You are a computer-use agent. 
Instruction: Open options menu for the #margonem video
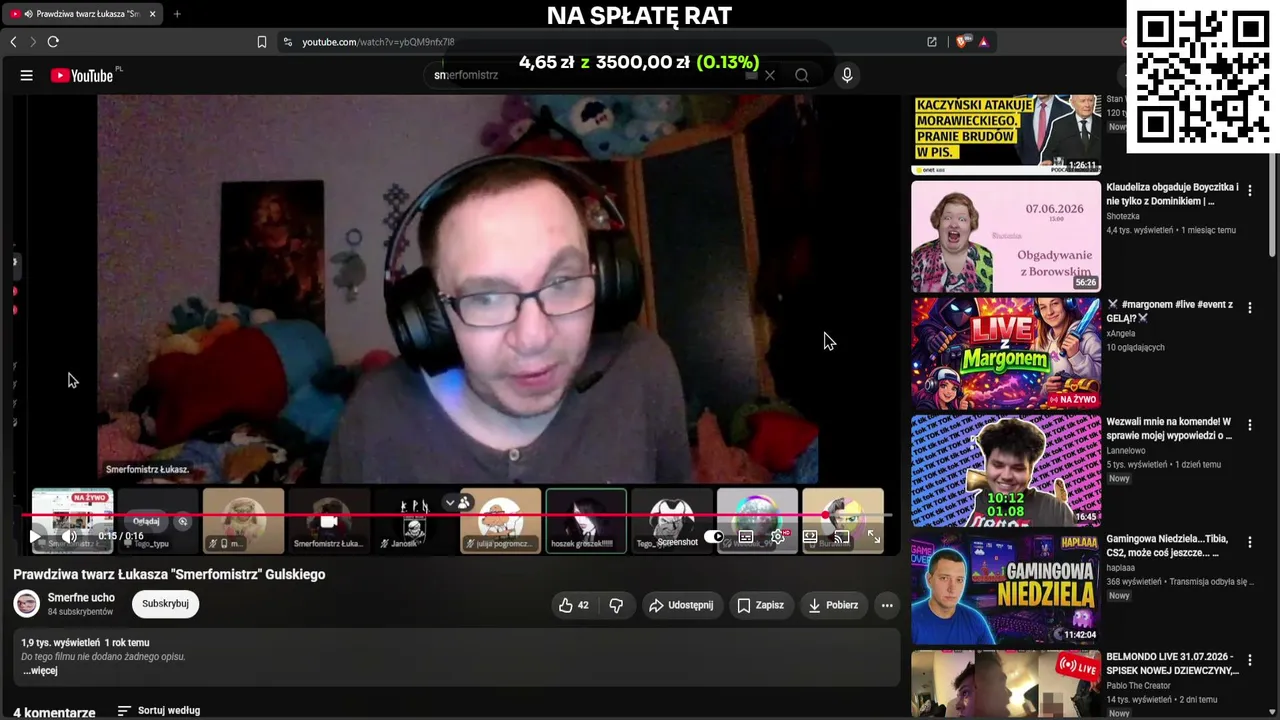(x=1249, y=307)
